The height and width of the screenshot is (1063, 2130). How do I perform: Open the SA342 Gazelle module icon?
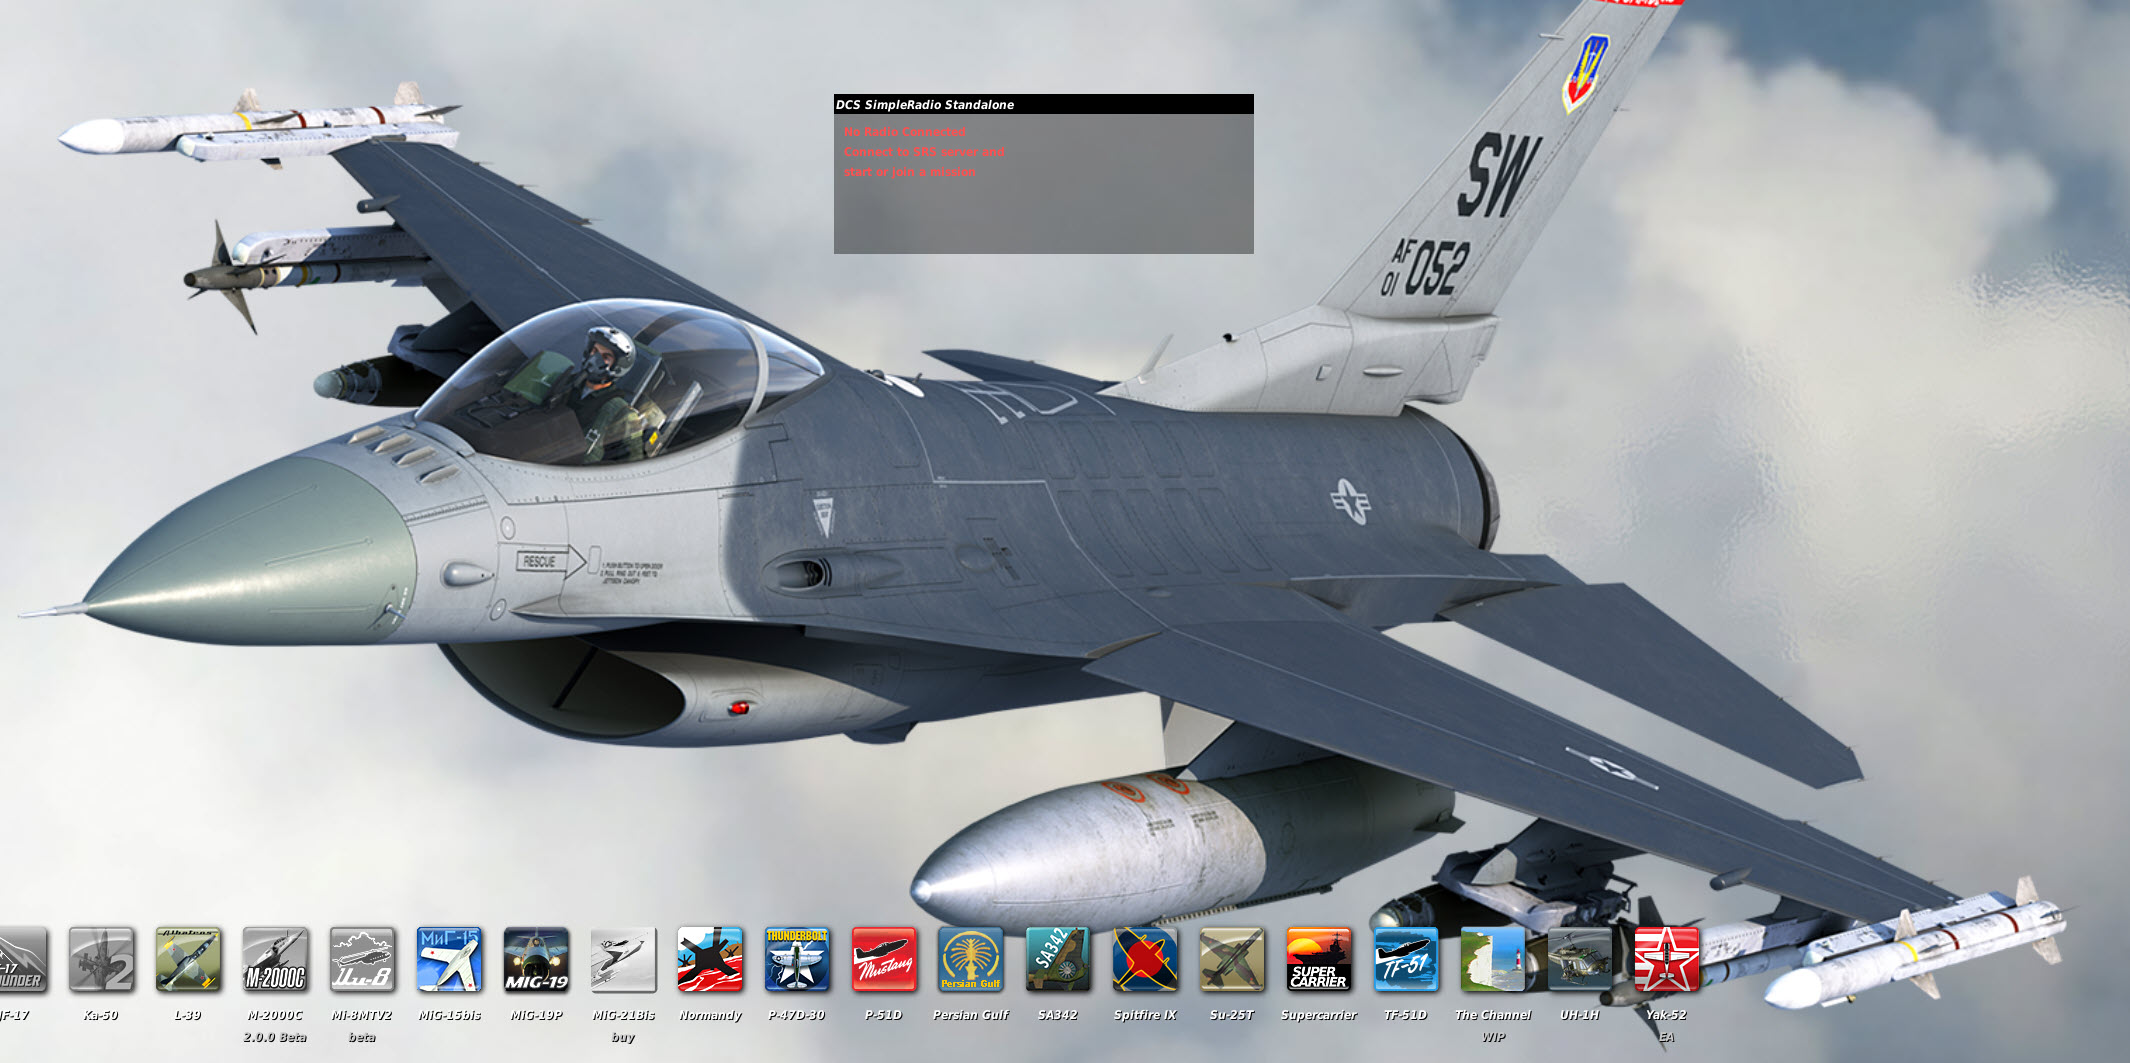tap(1058, 960)
